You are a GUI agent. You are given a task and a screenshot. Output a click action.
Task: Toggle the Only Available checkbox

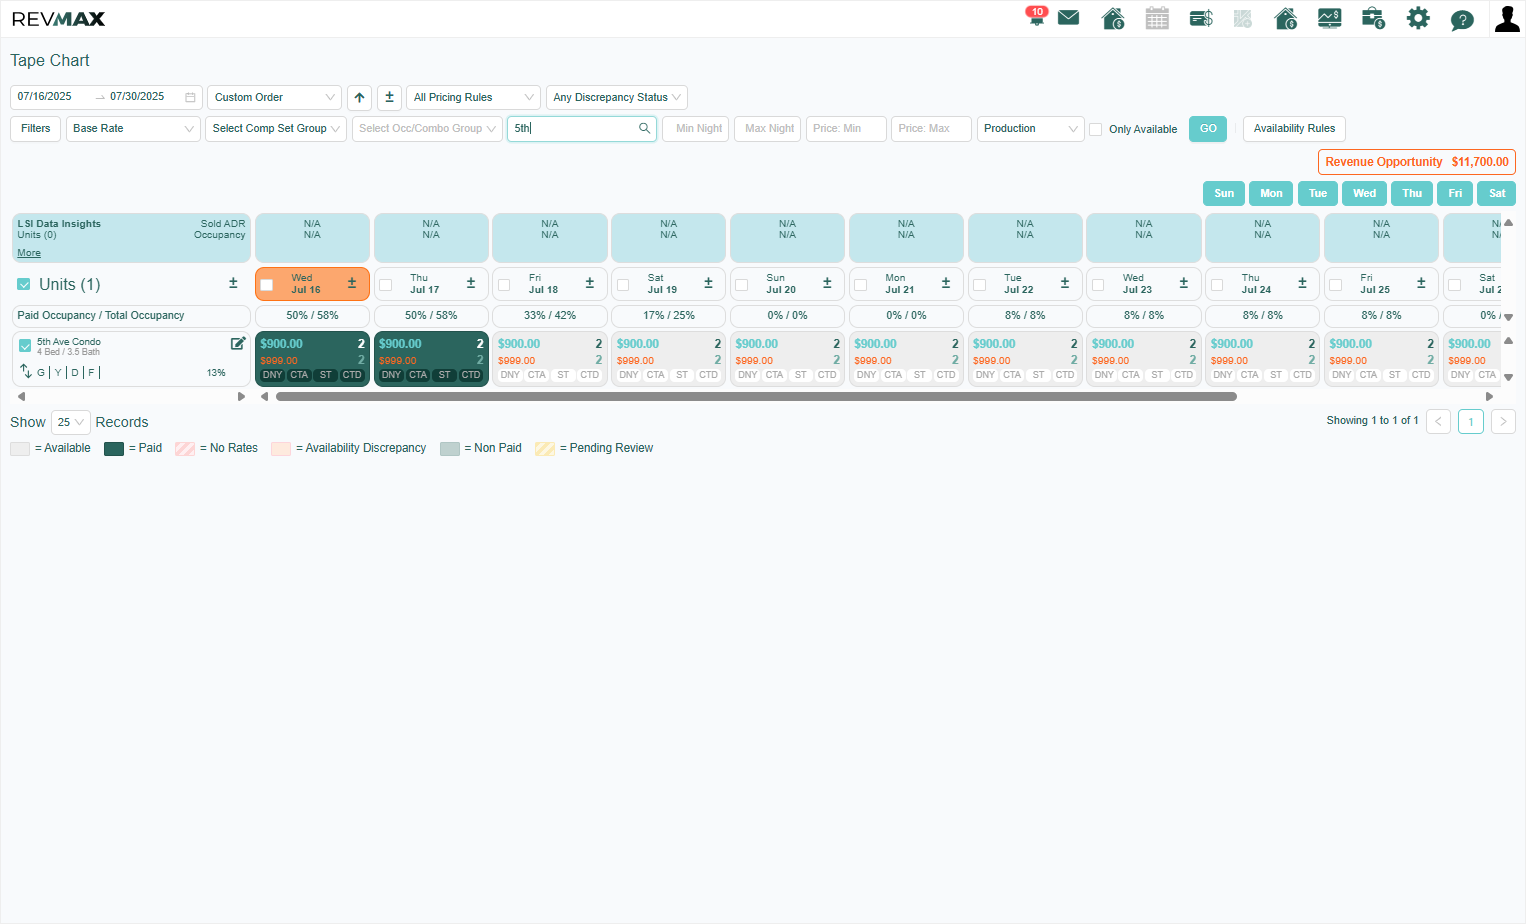(1096, 129)
